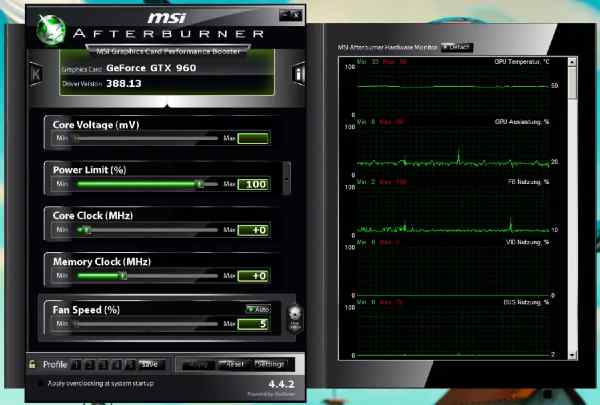Open the Settings button
This screenshot has height=405, width=600.
[x=271, y=364]
